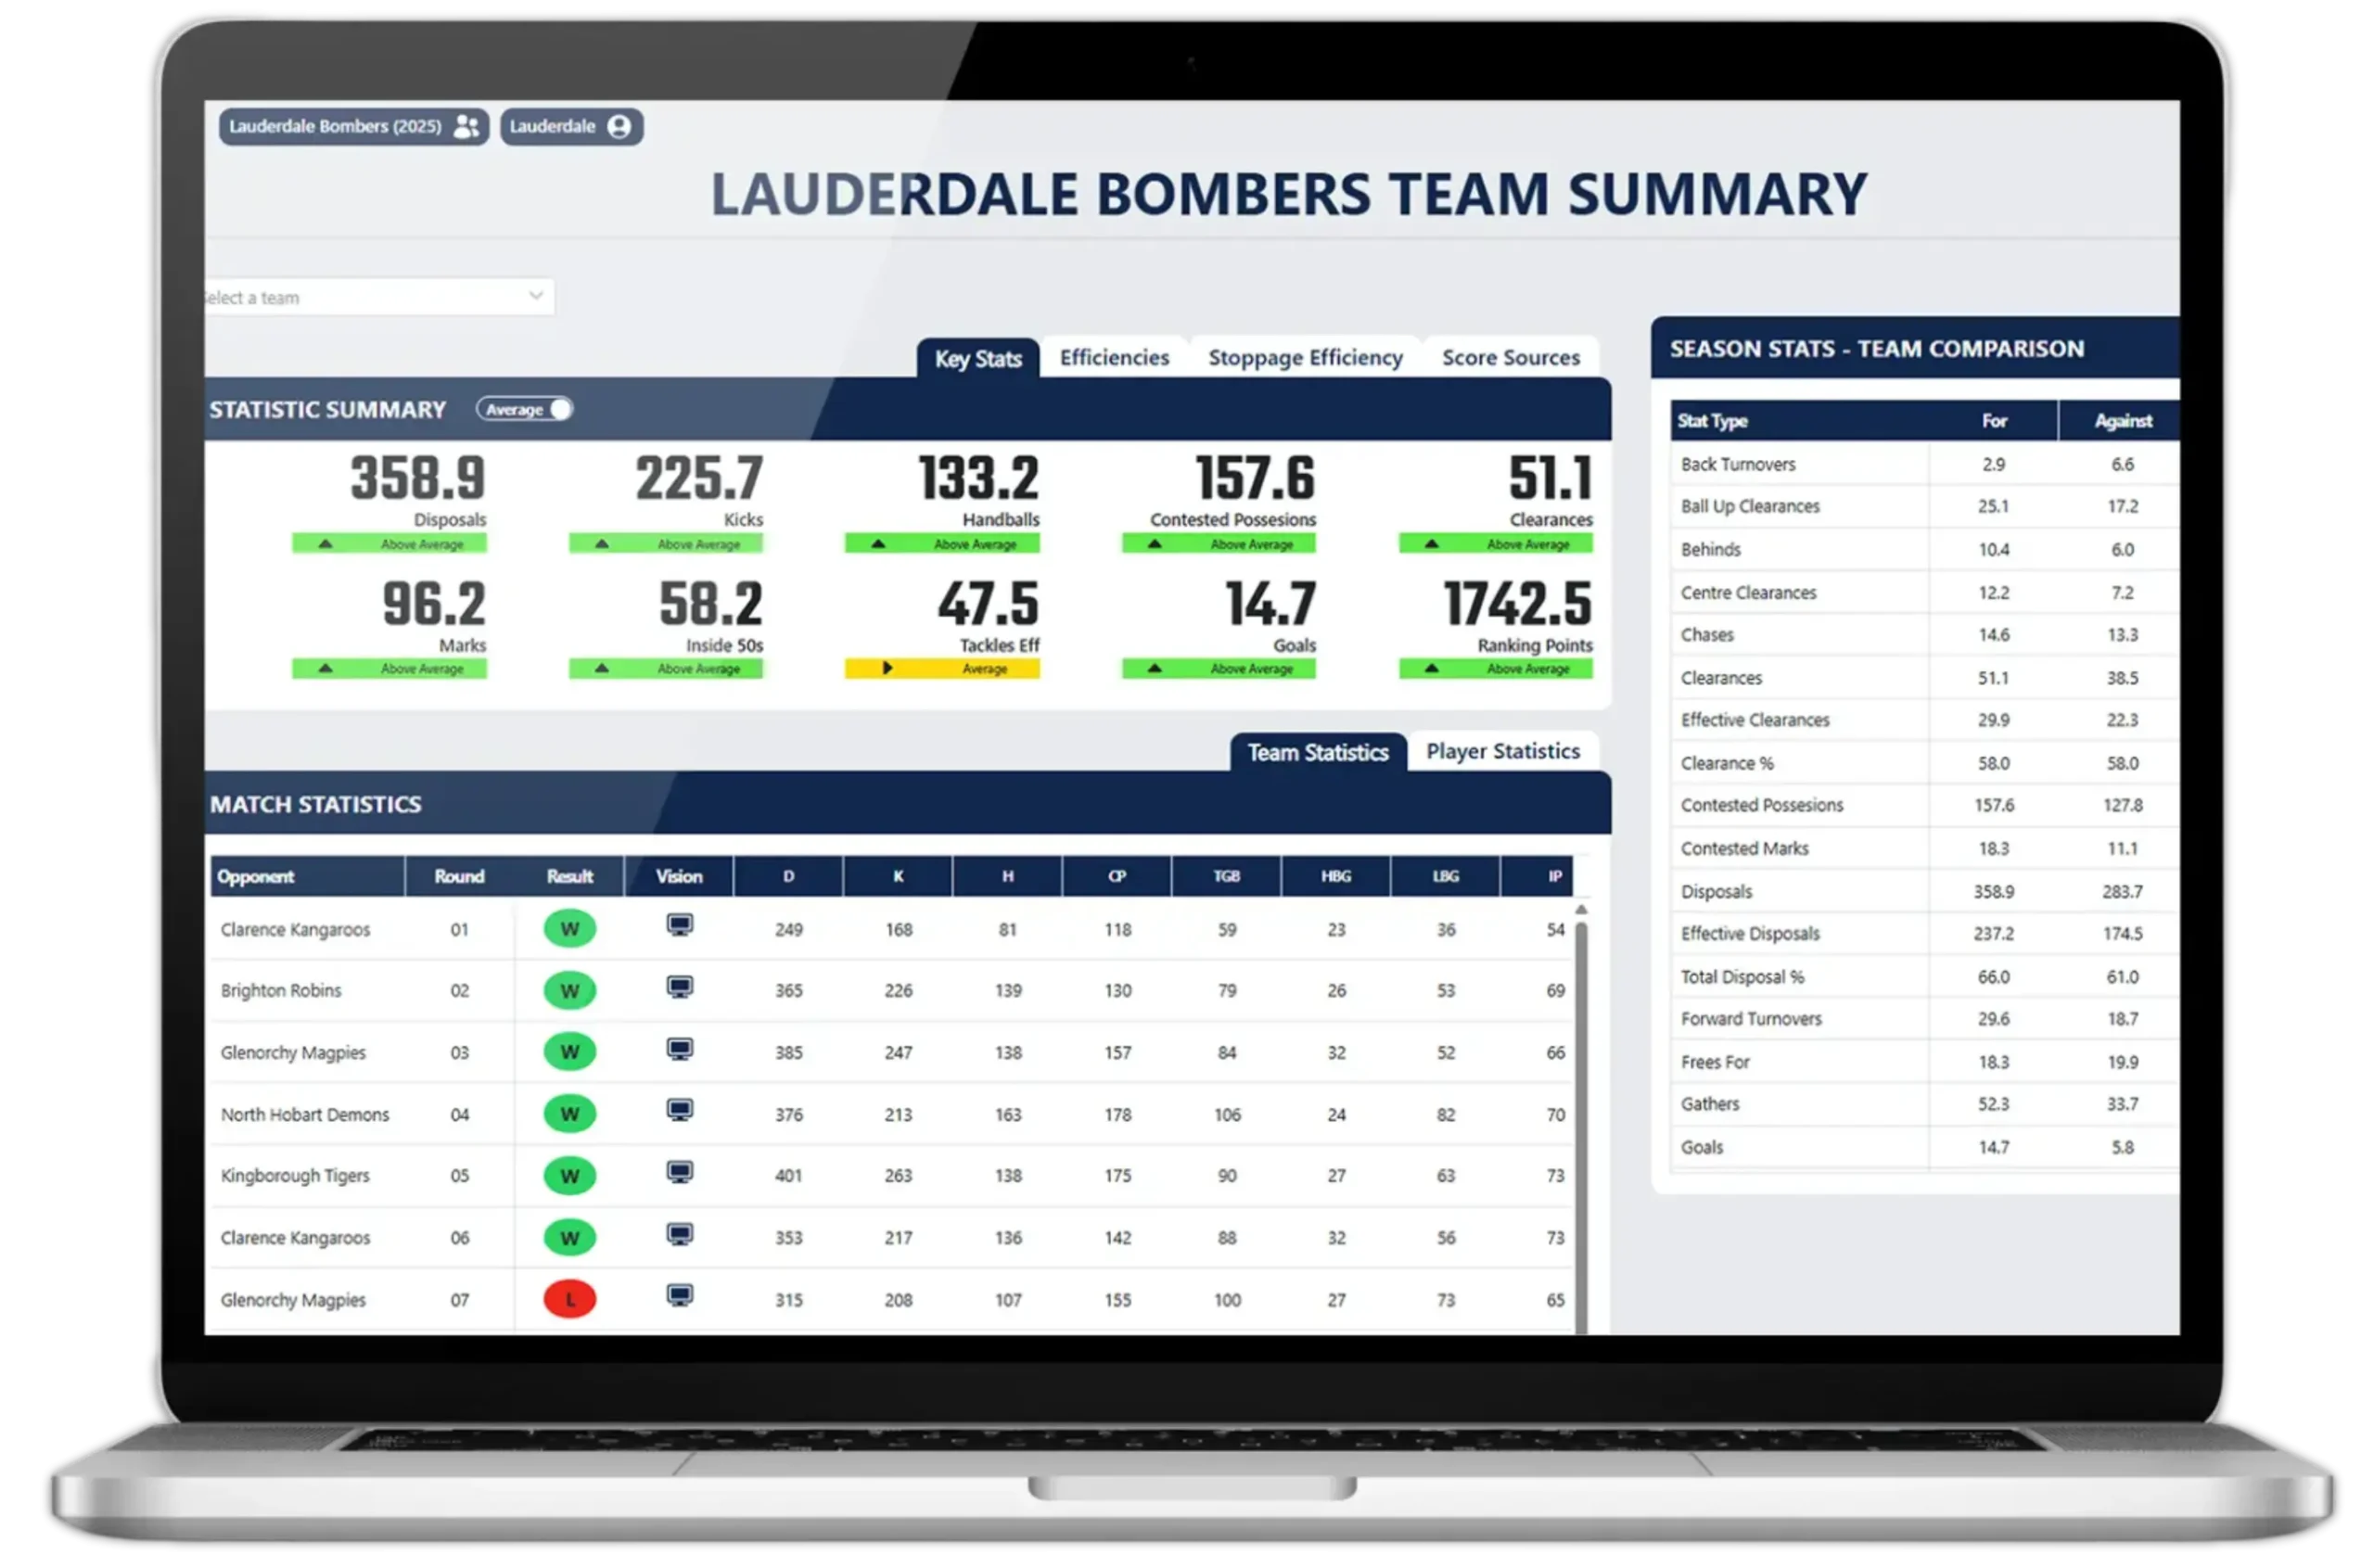Switch to the Efficiencies tab
Screen dimensions: 2374x1568
tap(1114, 358)
